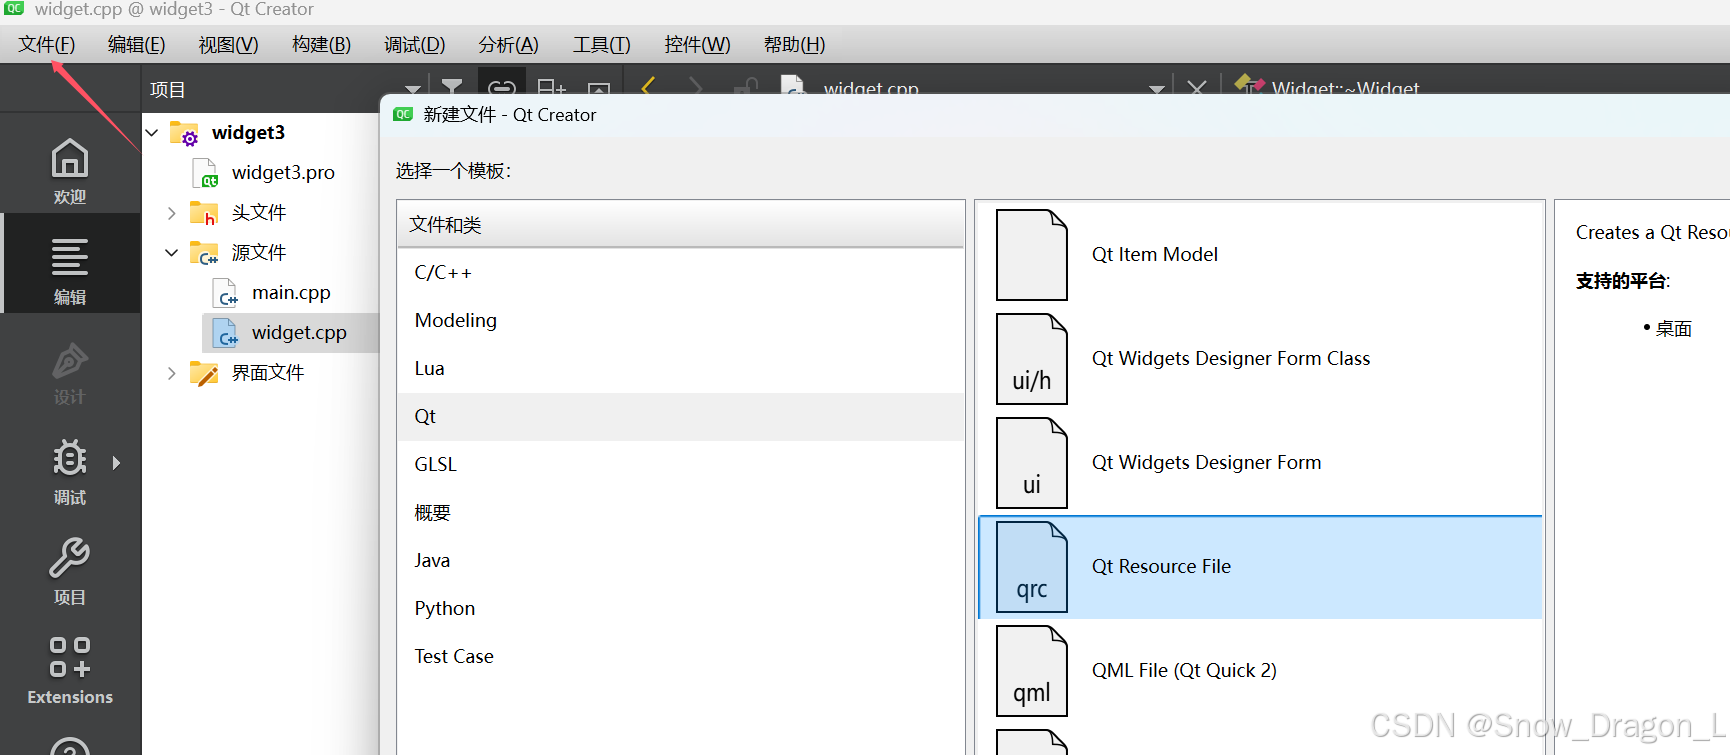Go back with the yellow arrow
Screen dimensions: 1730x755
pyautogui.click(x=648, y=87)
